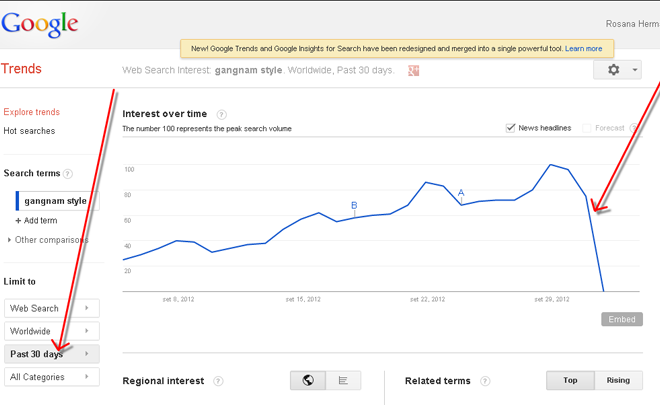Open the Past 30 days dropdown
This screenshot has width=660, height=405.
pos(52,354)
